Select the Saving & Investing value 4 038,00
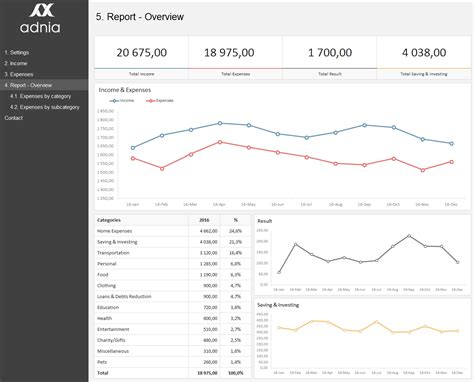Image resolution: width=474 pixels, height=382 pixels. [424, 53]
